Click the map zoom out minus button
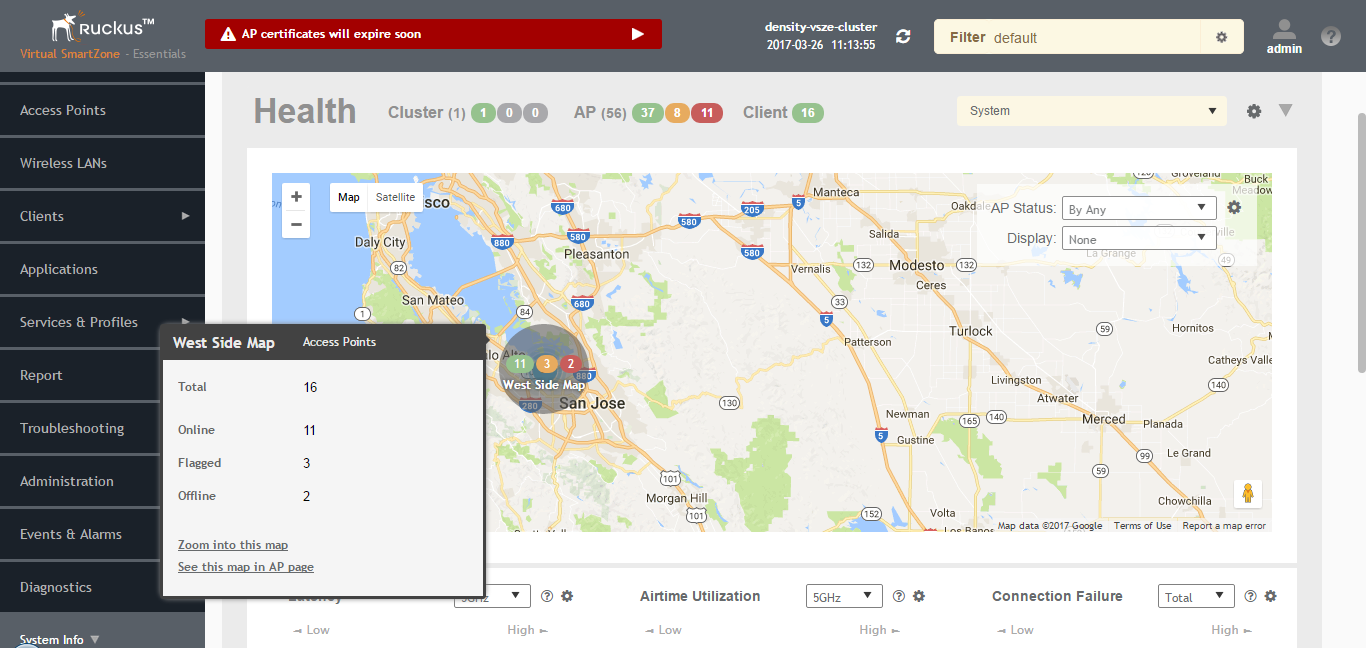The image size is (1366, 648). tap(296, 224)
